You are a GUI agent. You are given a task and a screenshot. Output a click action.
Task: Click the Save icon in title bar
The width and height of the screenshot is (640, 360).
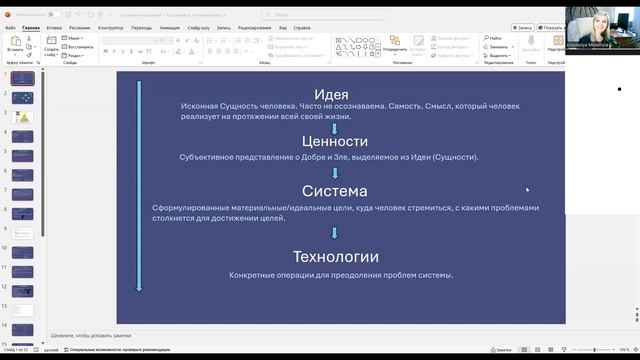(68, 15)
